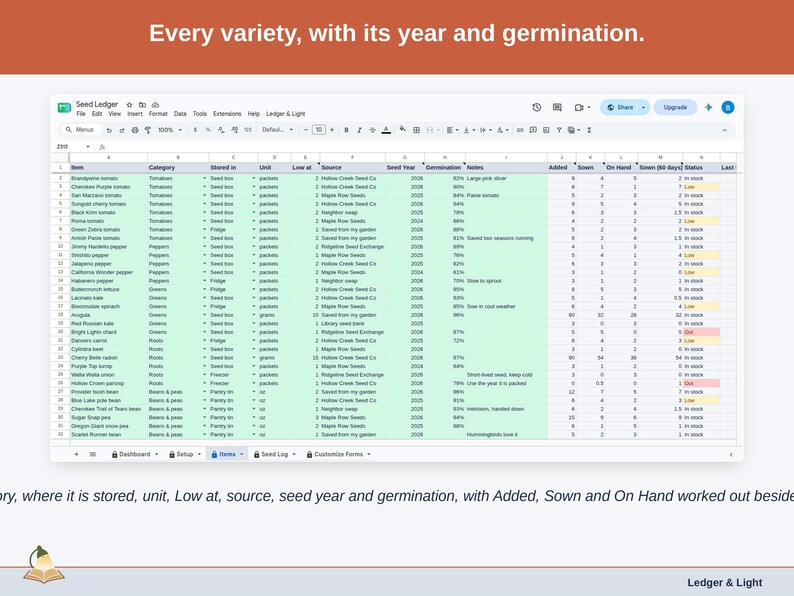This screenshot has height=596, width=794.
Task: Add a new sheet with plus icon
Action: [x=76, y=454]
